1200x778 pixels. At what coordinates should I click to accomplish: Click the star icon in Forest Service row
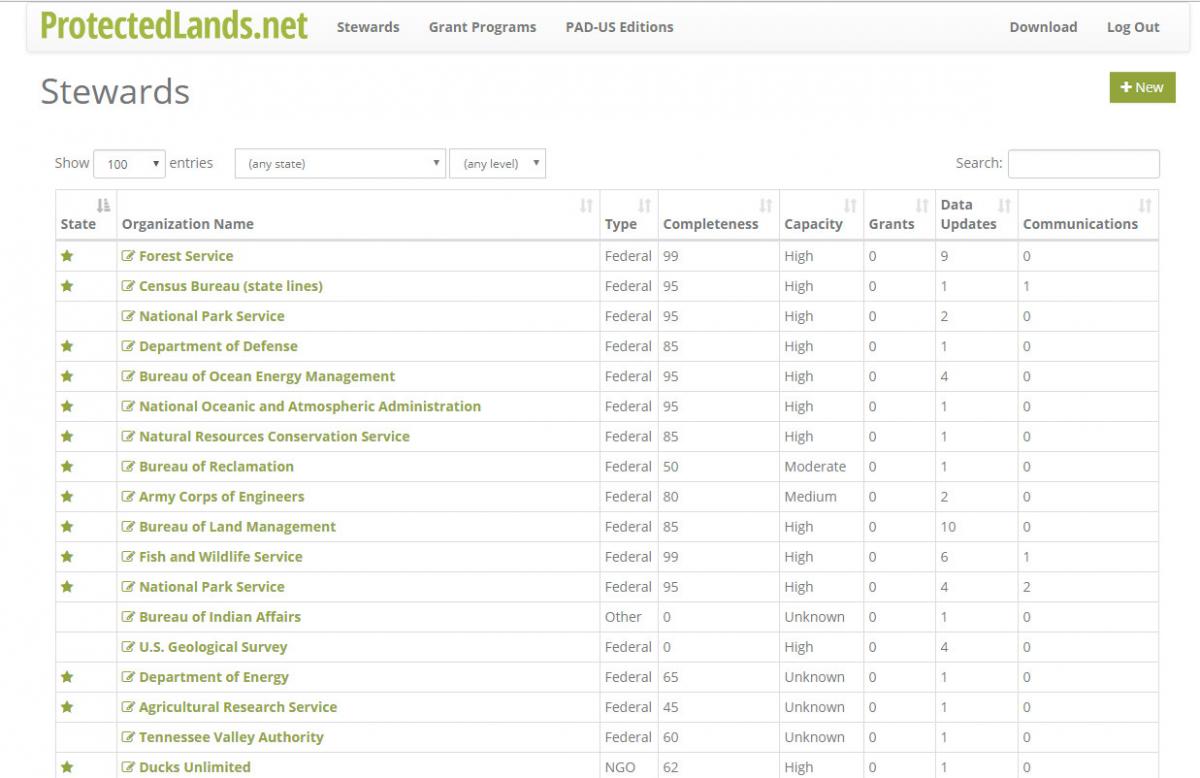pos(67,256)
